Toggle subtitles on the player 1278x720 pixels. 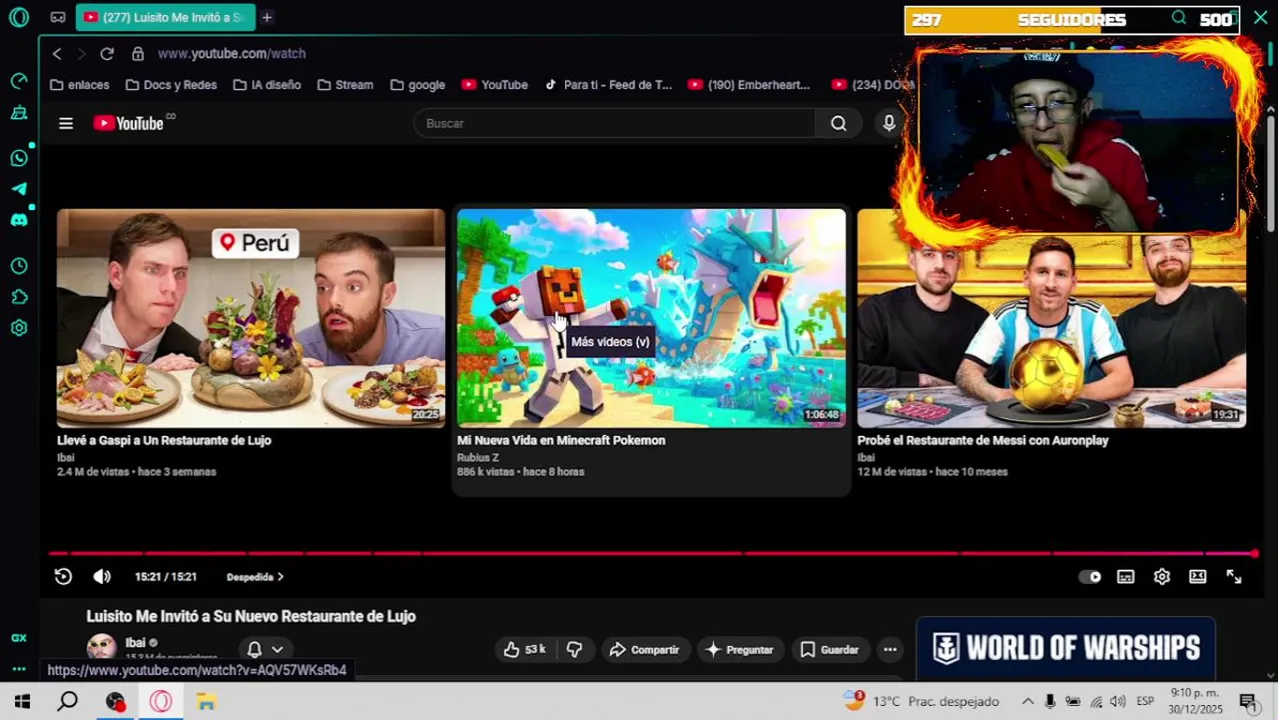(1125, 577)
